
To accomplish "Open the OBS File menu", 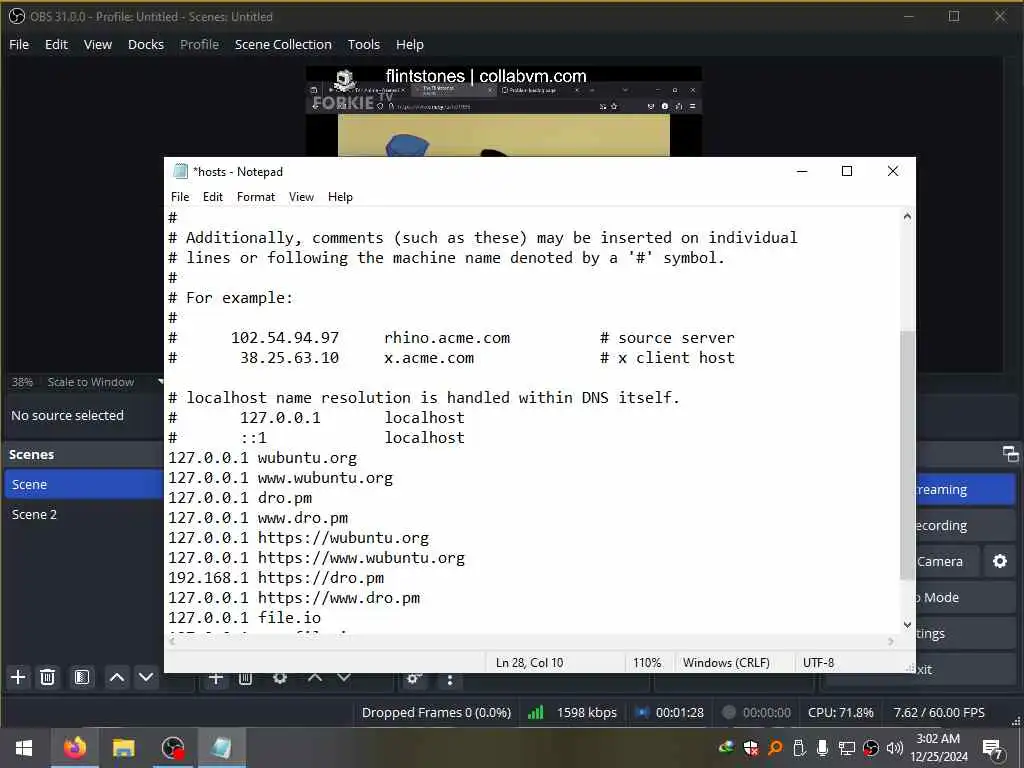I will click(19, 44).
